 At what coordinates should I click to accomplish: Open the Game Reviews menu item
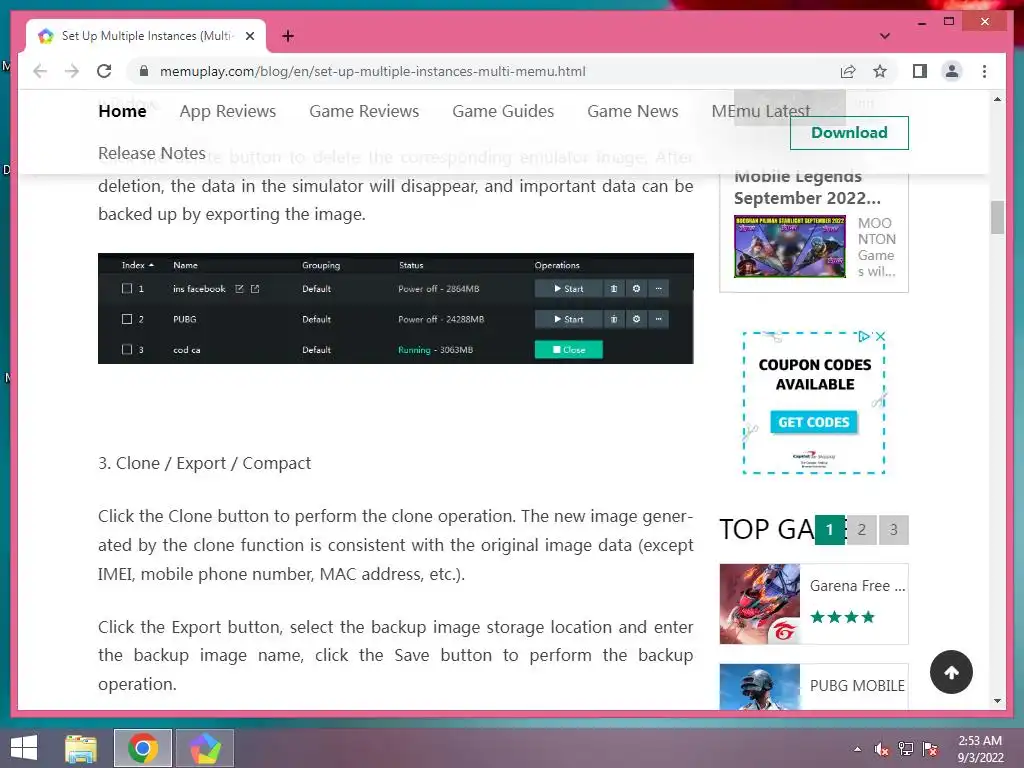pos(364,111)
